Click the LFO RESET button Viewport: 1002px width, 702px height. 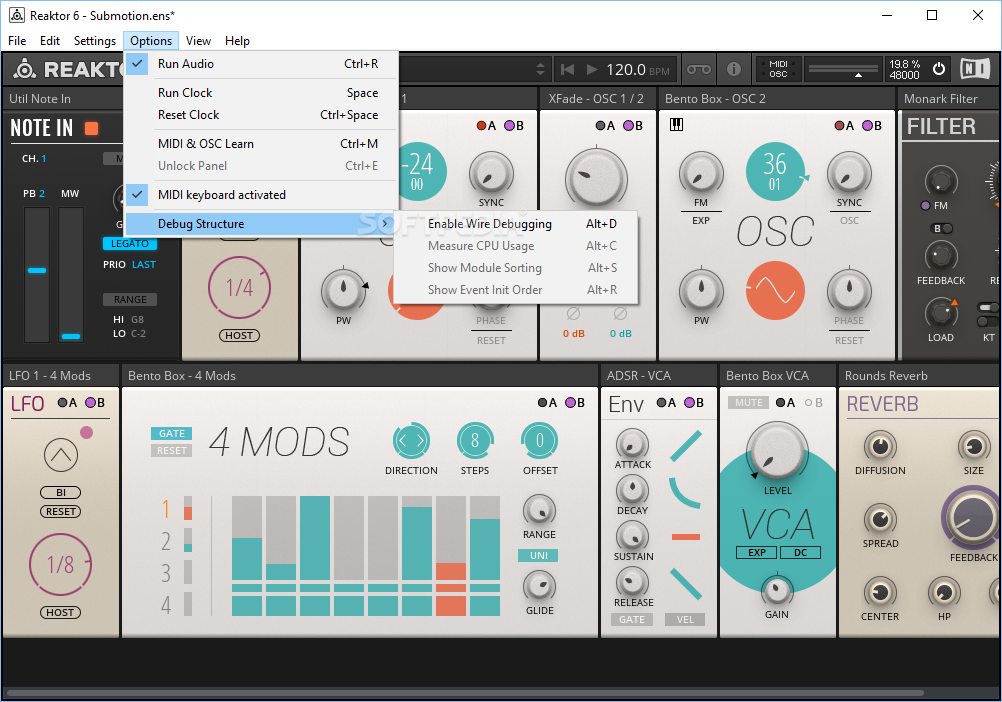(x=61, y=512)
